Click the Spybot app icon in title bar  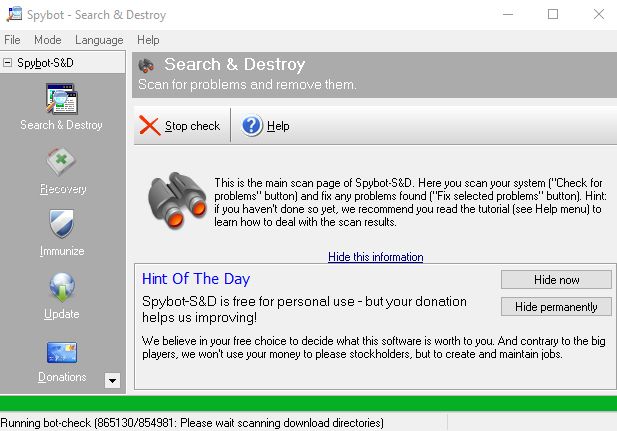14,15
